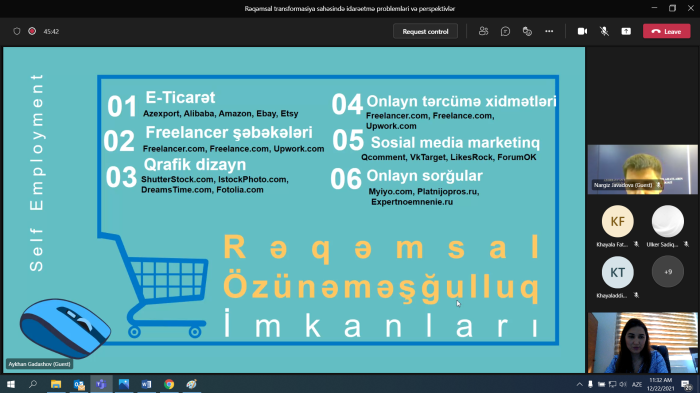Toggle the system volume icon
This screenshot has width=700, height=393.
[623, 384]
